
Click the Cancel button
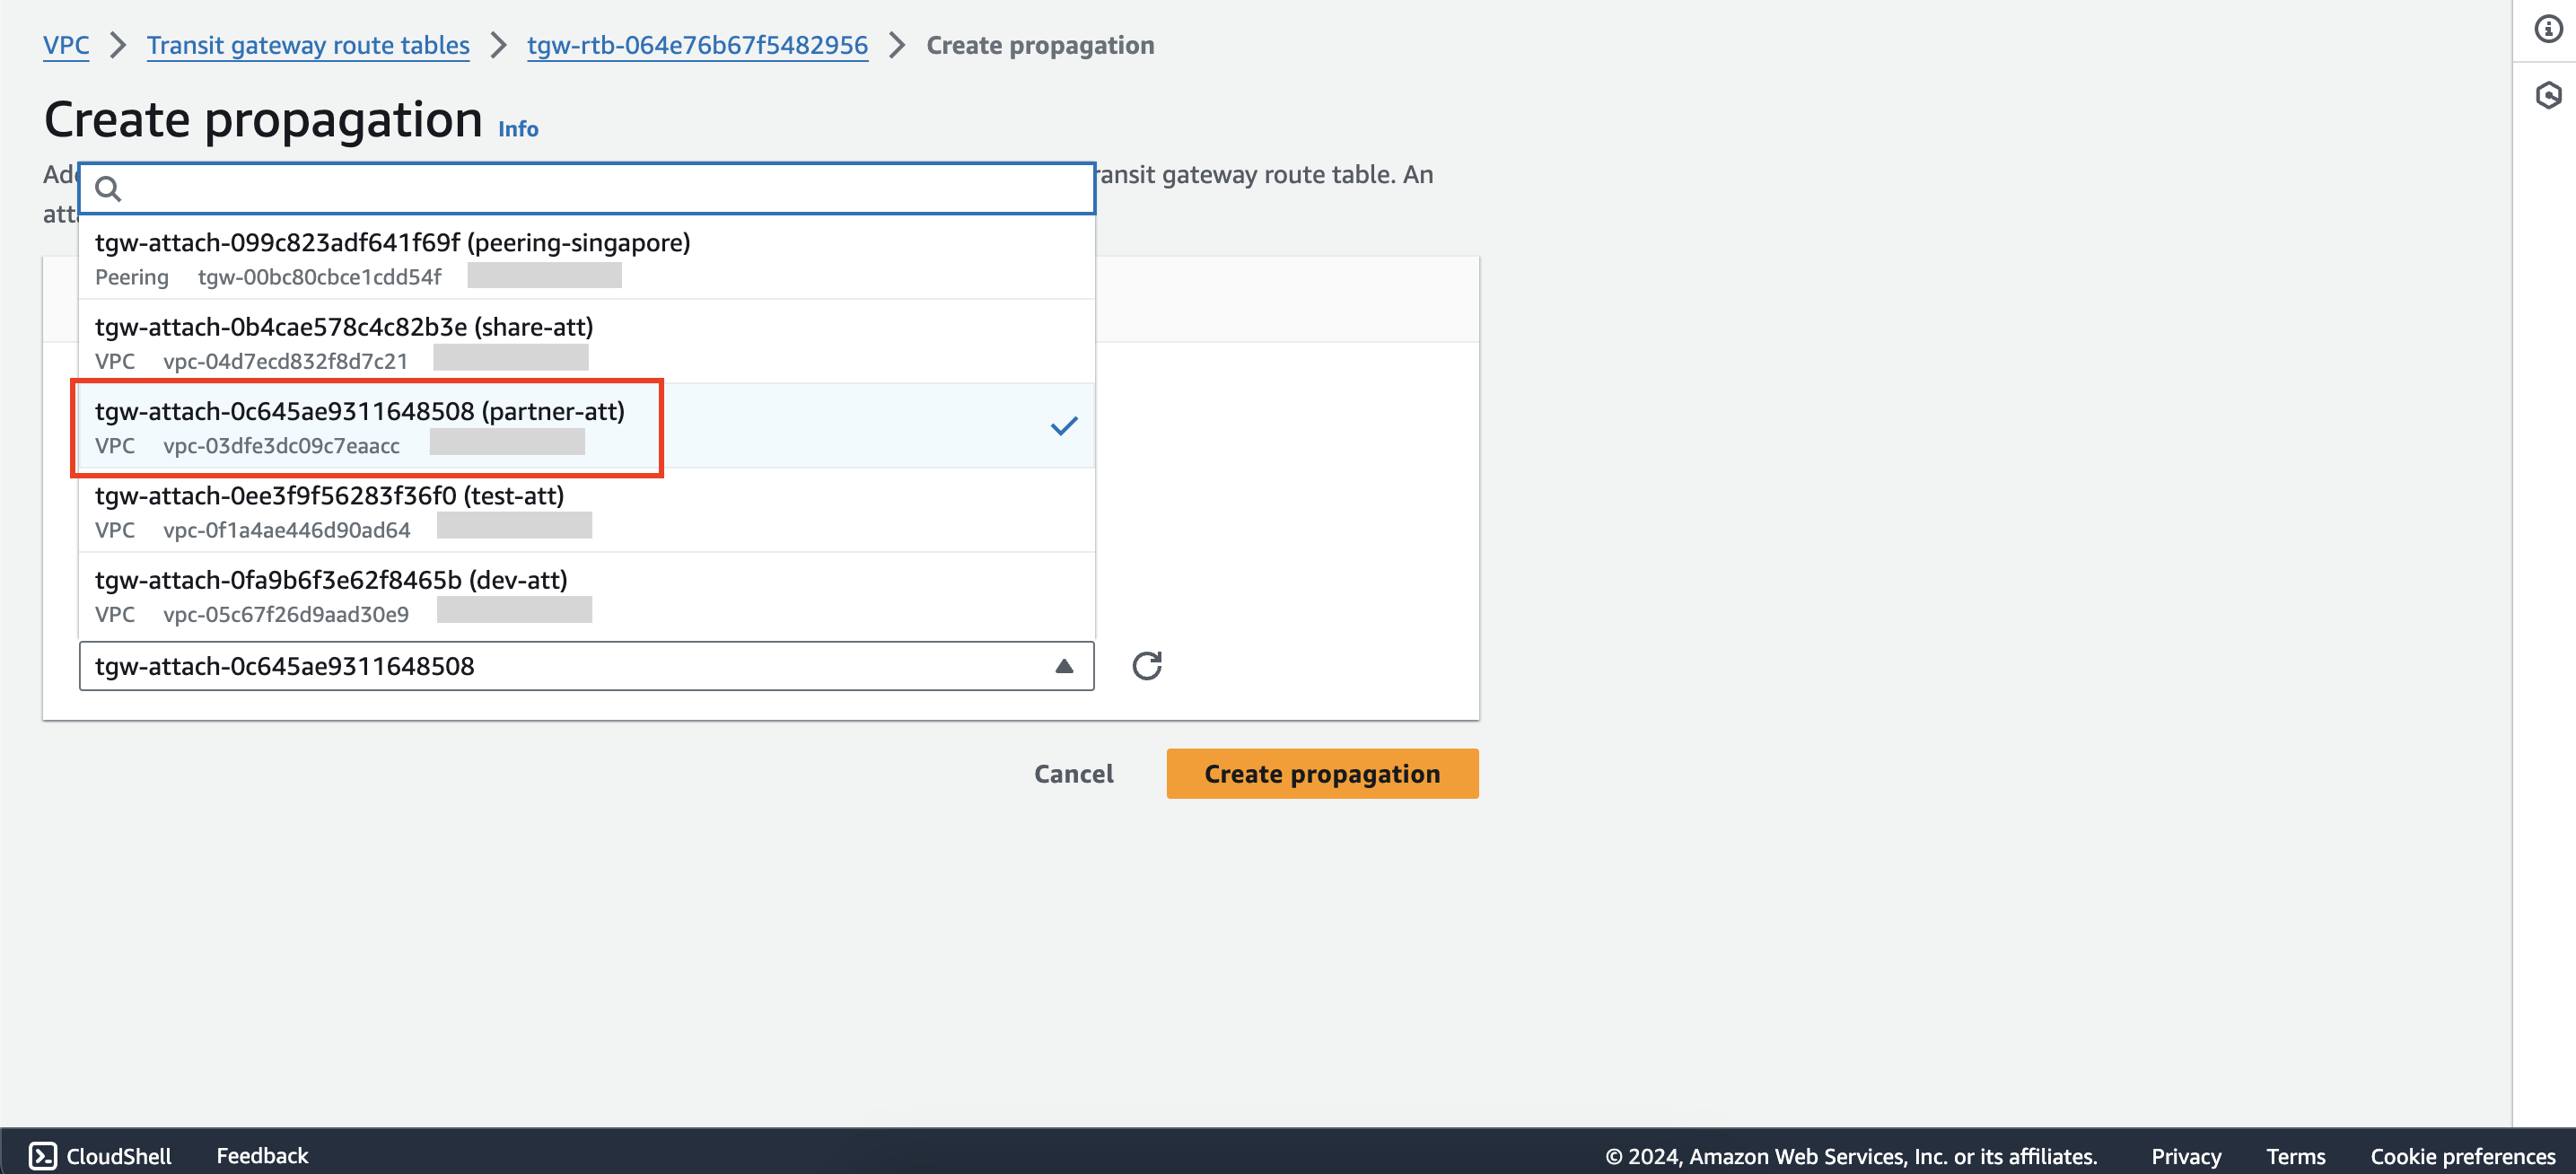click(x=1073, y=774)
